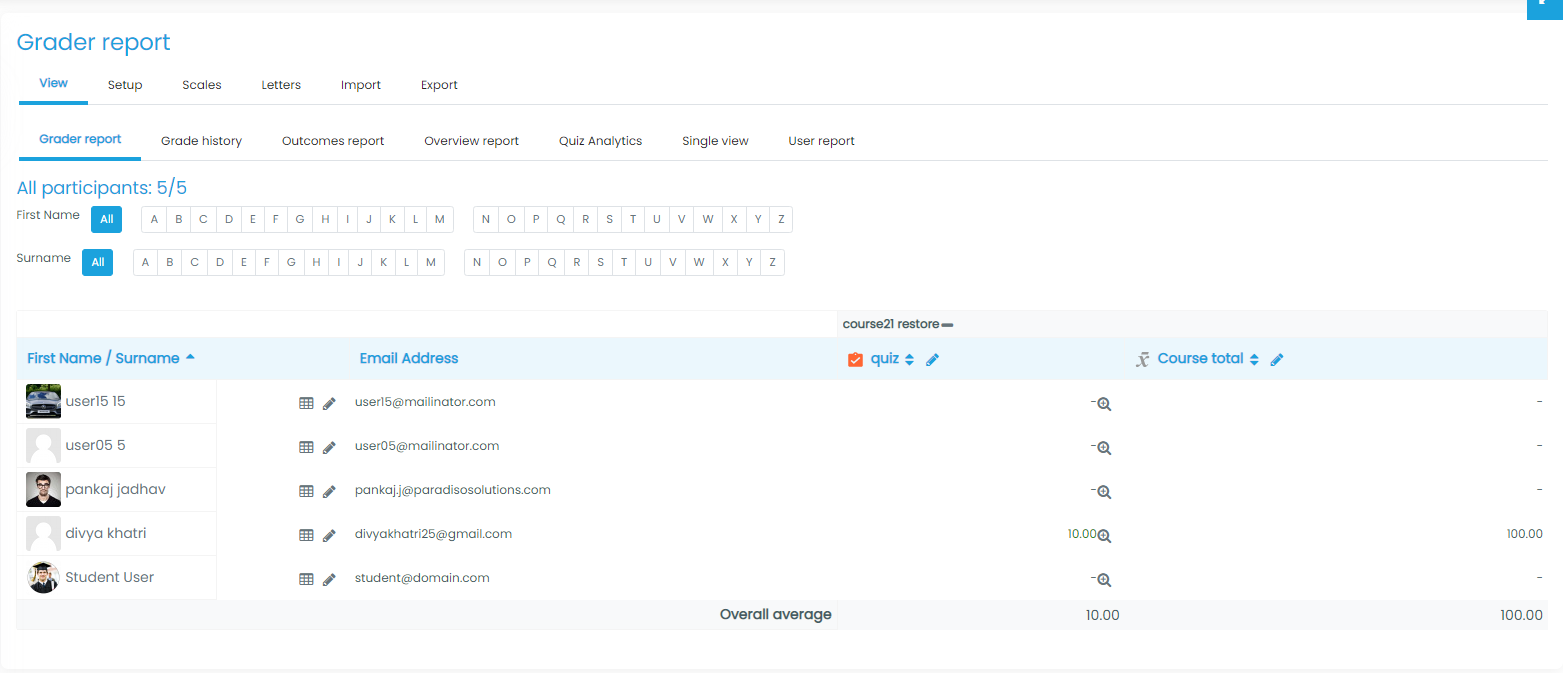This screenshot has width=1563, height=673.
Task: Click the Email Address column header
Action: click(x=409, y=358)
